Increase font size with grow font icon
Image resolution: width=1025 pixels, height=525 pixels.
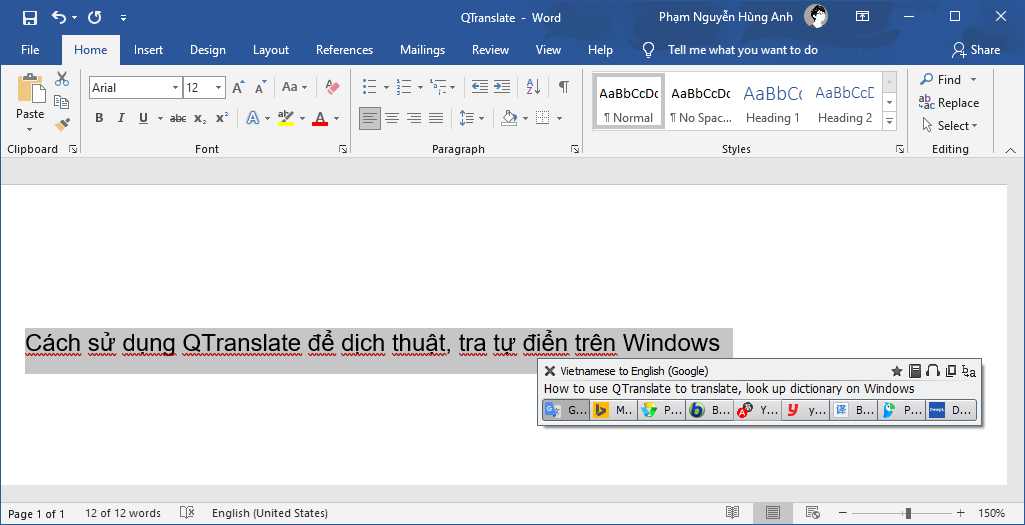coord(239,87)
